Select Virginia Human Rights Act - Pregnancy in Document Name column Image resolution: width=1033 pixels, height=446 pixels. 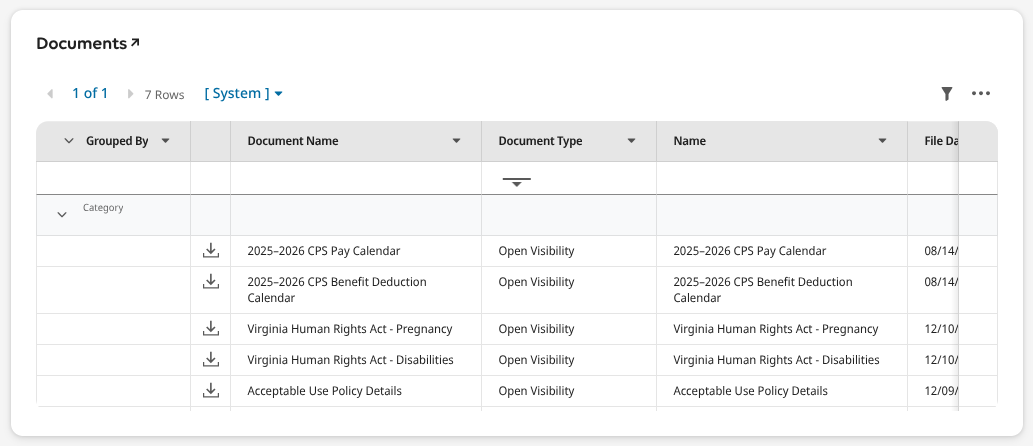point(350,329)
